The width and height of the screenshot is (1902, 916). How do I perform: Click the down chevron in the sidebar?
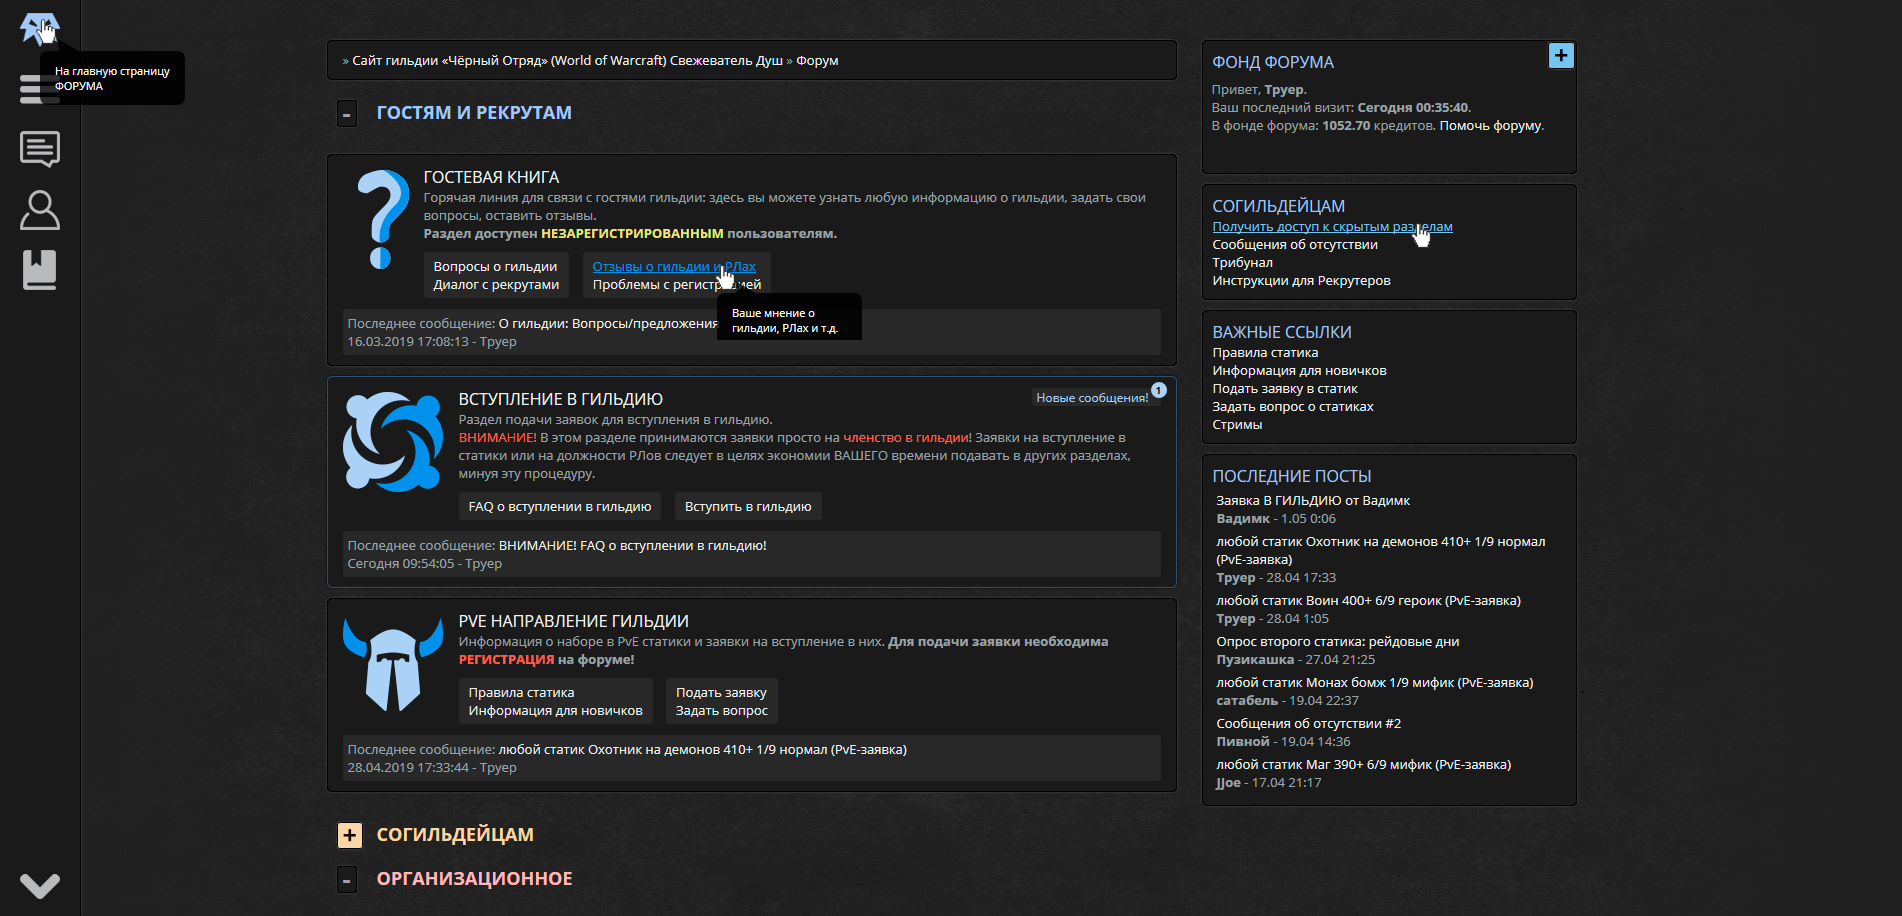tap(40, 885)
